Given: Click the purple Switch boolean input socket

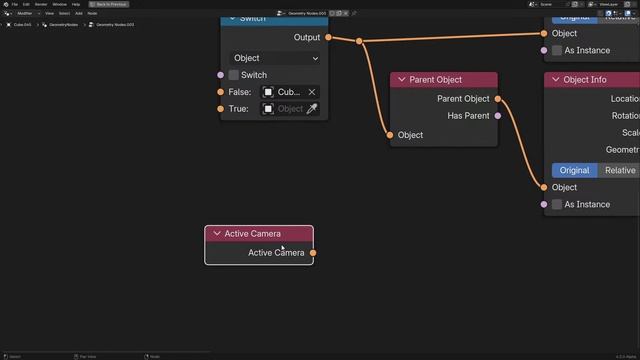Looking at the screenshot, I should pos(220,75).
